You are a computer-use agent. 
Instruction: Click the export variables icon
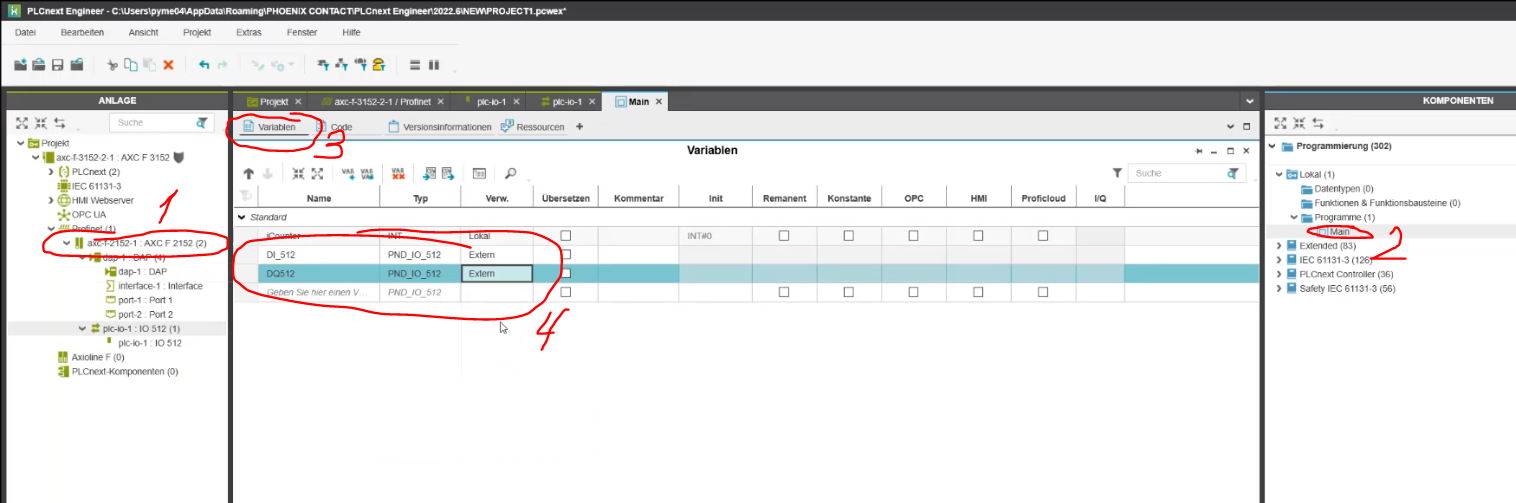448,173
